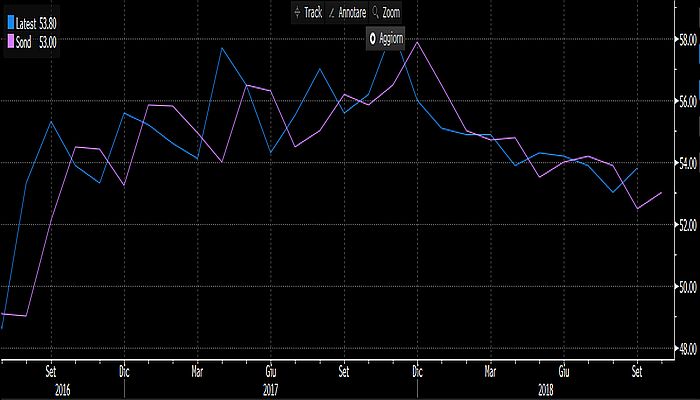Click the circle icon in the Aggiorn button
This screenshot has height=400, width=700.
[373, 37]
